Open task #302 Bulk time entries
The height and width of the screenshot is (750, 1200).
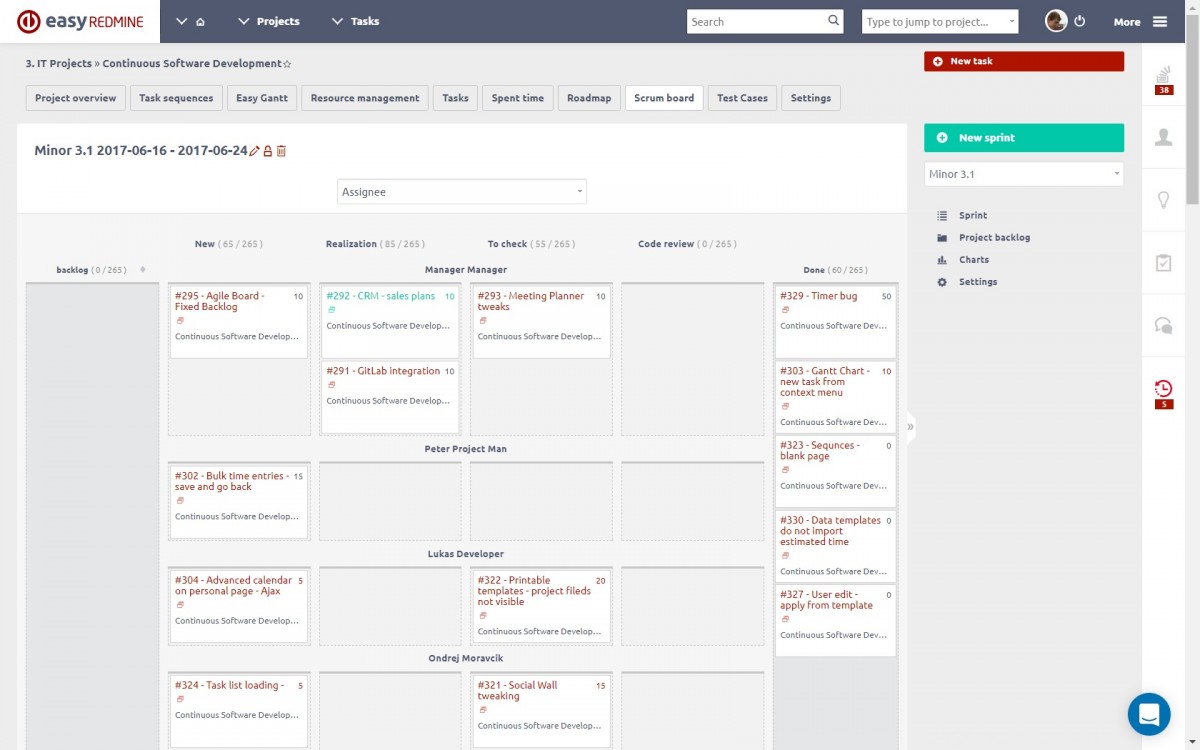pyautogui.click(x=231, y=481)
